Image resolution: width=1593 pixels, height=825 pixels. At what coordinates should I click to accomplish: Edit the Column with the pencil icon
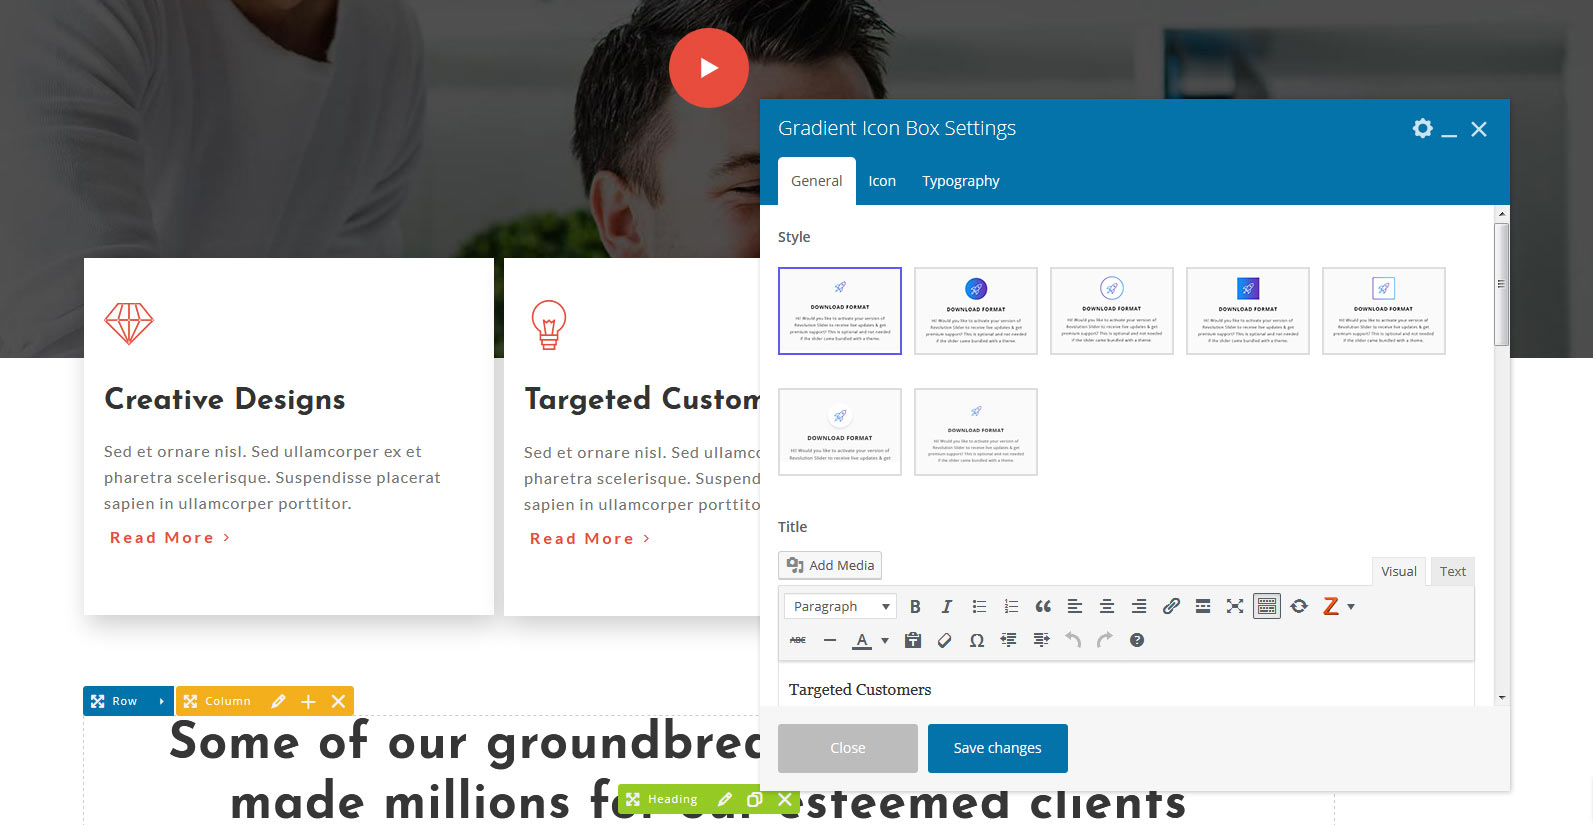coord(278,701)
